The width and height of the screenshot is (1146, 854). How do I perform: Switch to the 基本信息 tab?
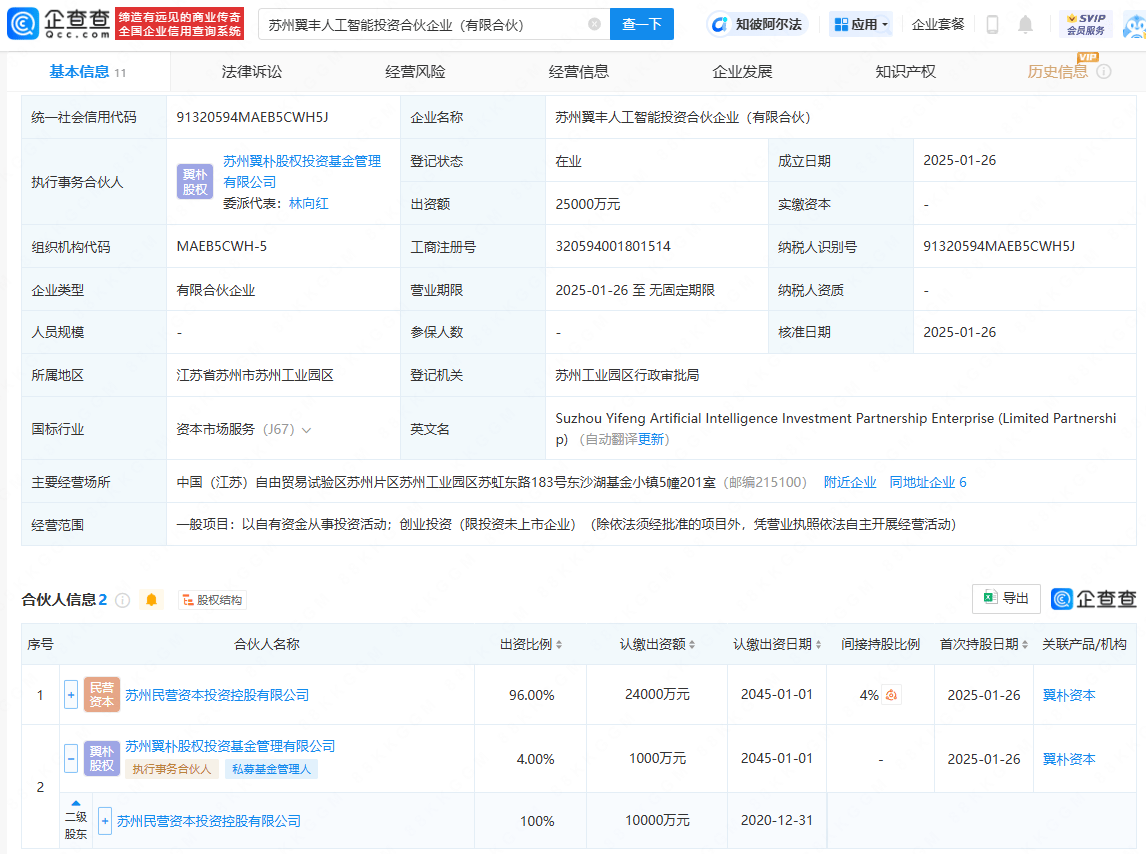click(88, 72)
